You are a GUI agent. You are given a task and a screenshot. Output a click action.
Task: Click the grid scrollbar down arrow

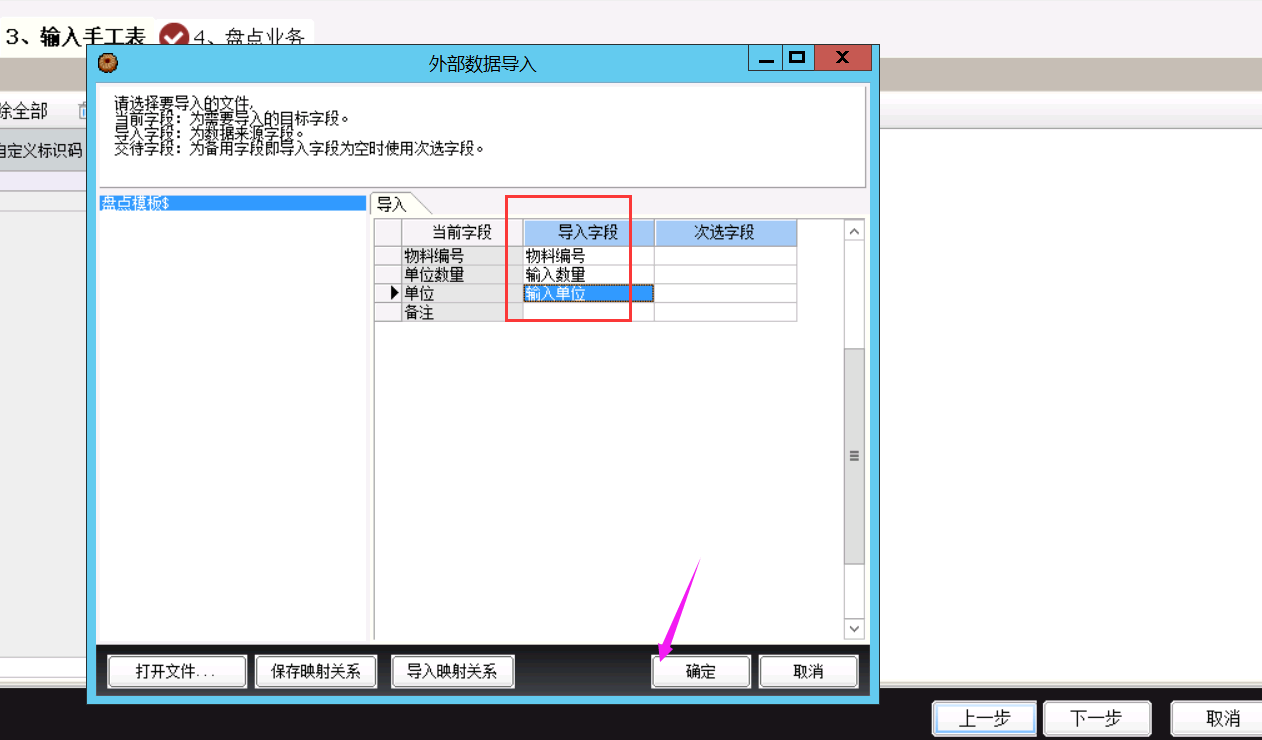pyautogui.click(x=854, y=629)
